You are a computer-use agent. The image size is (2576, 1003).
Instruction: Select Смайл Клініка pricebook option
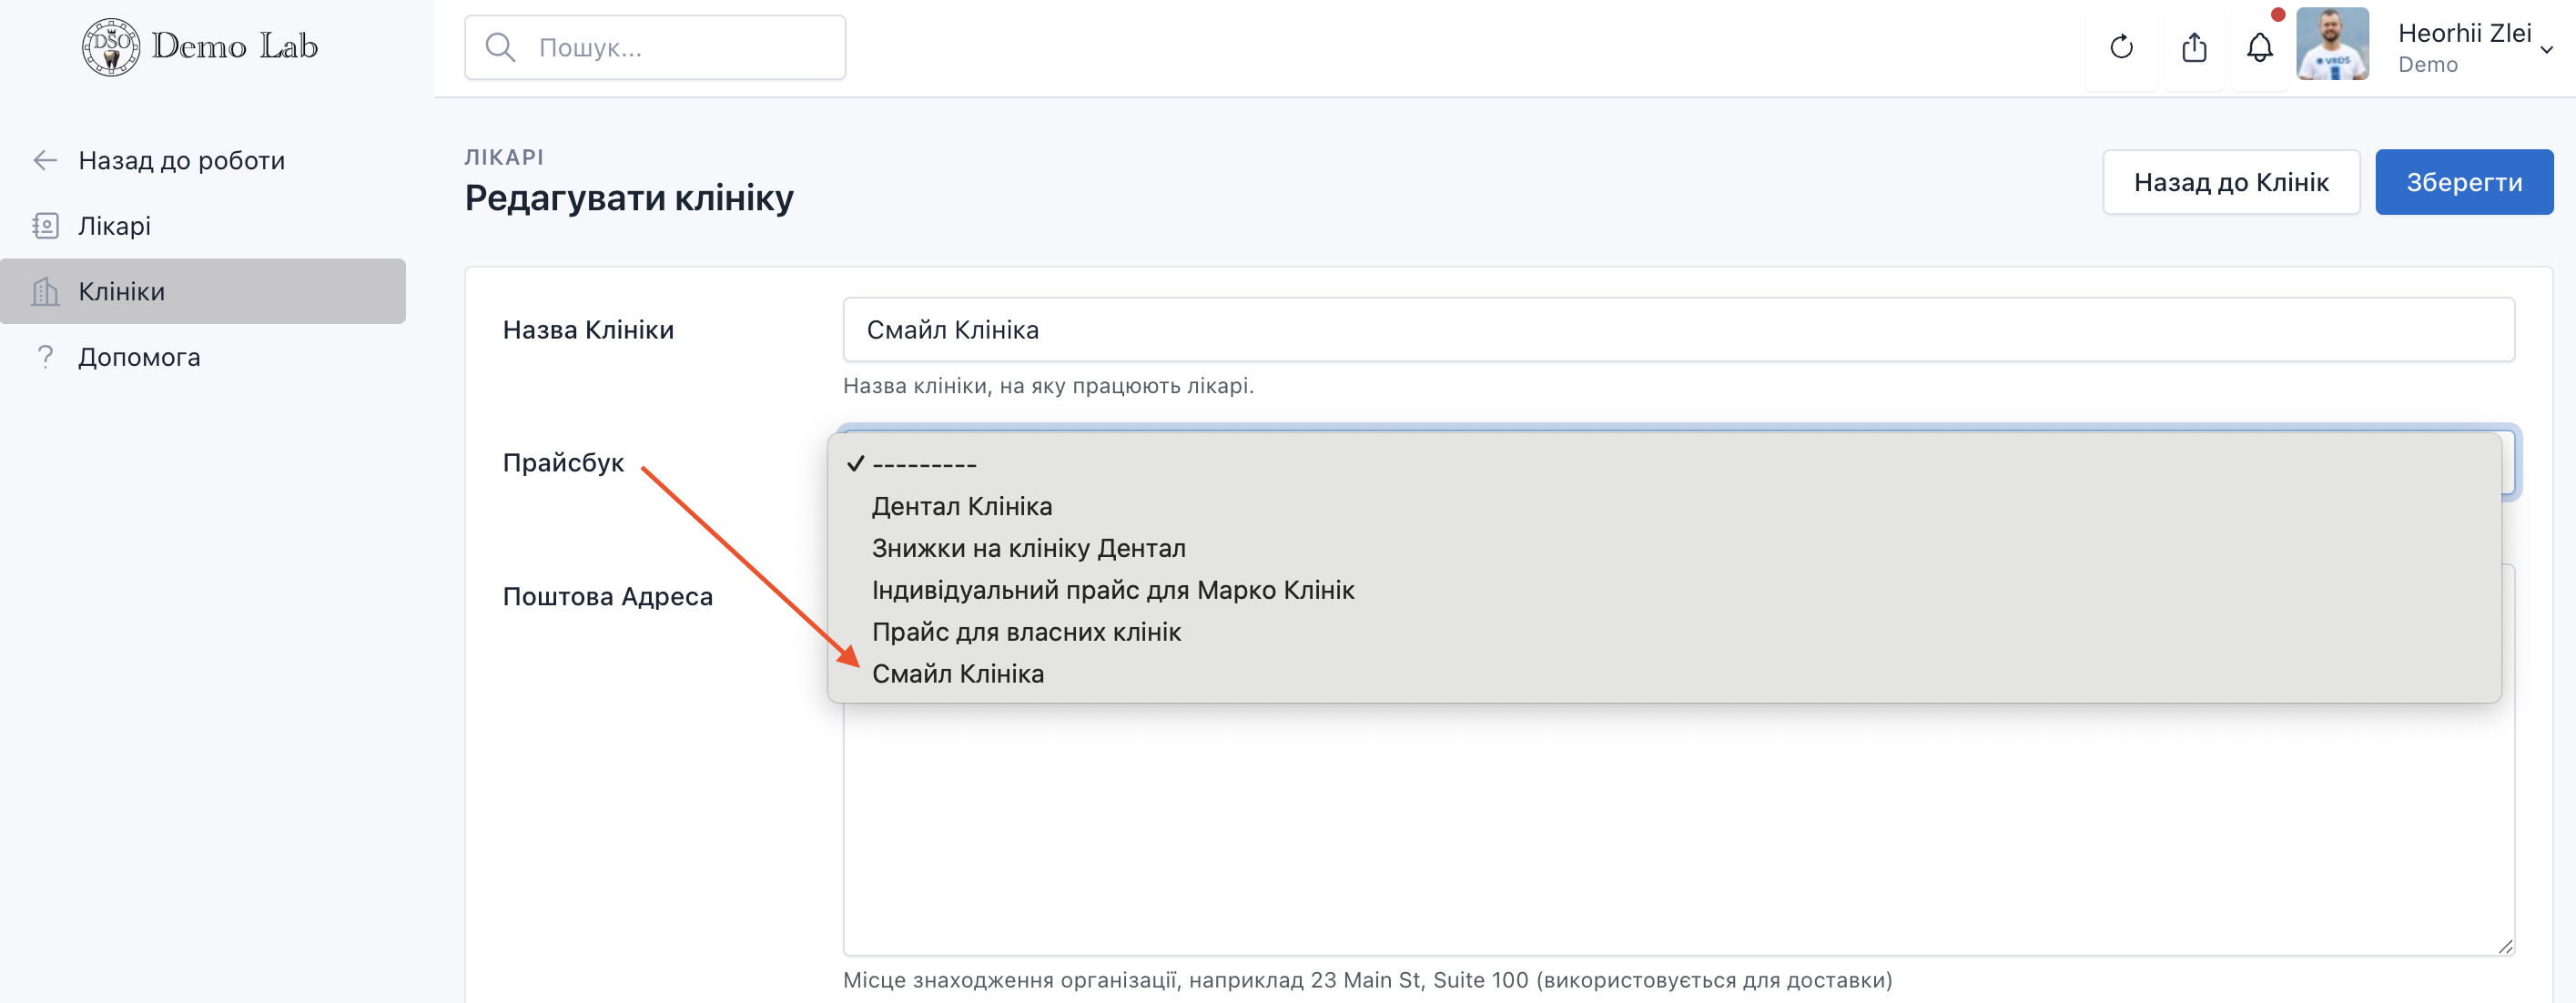tap(957, 674)
